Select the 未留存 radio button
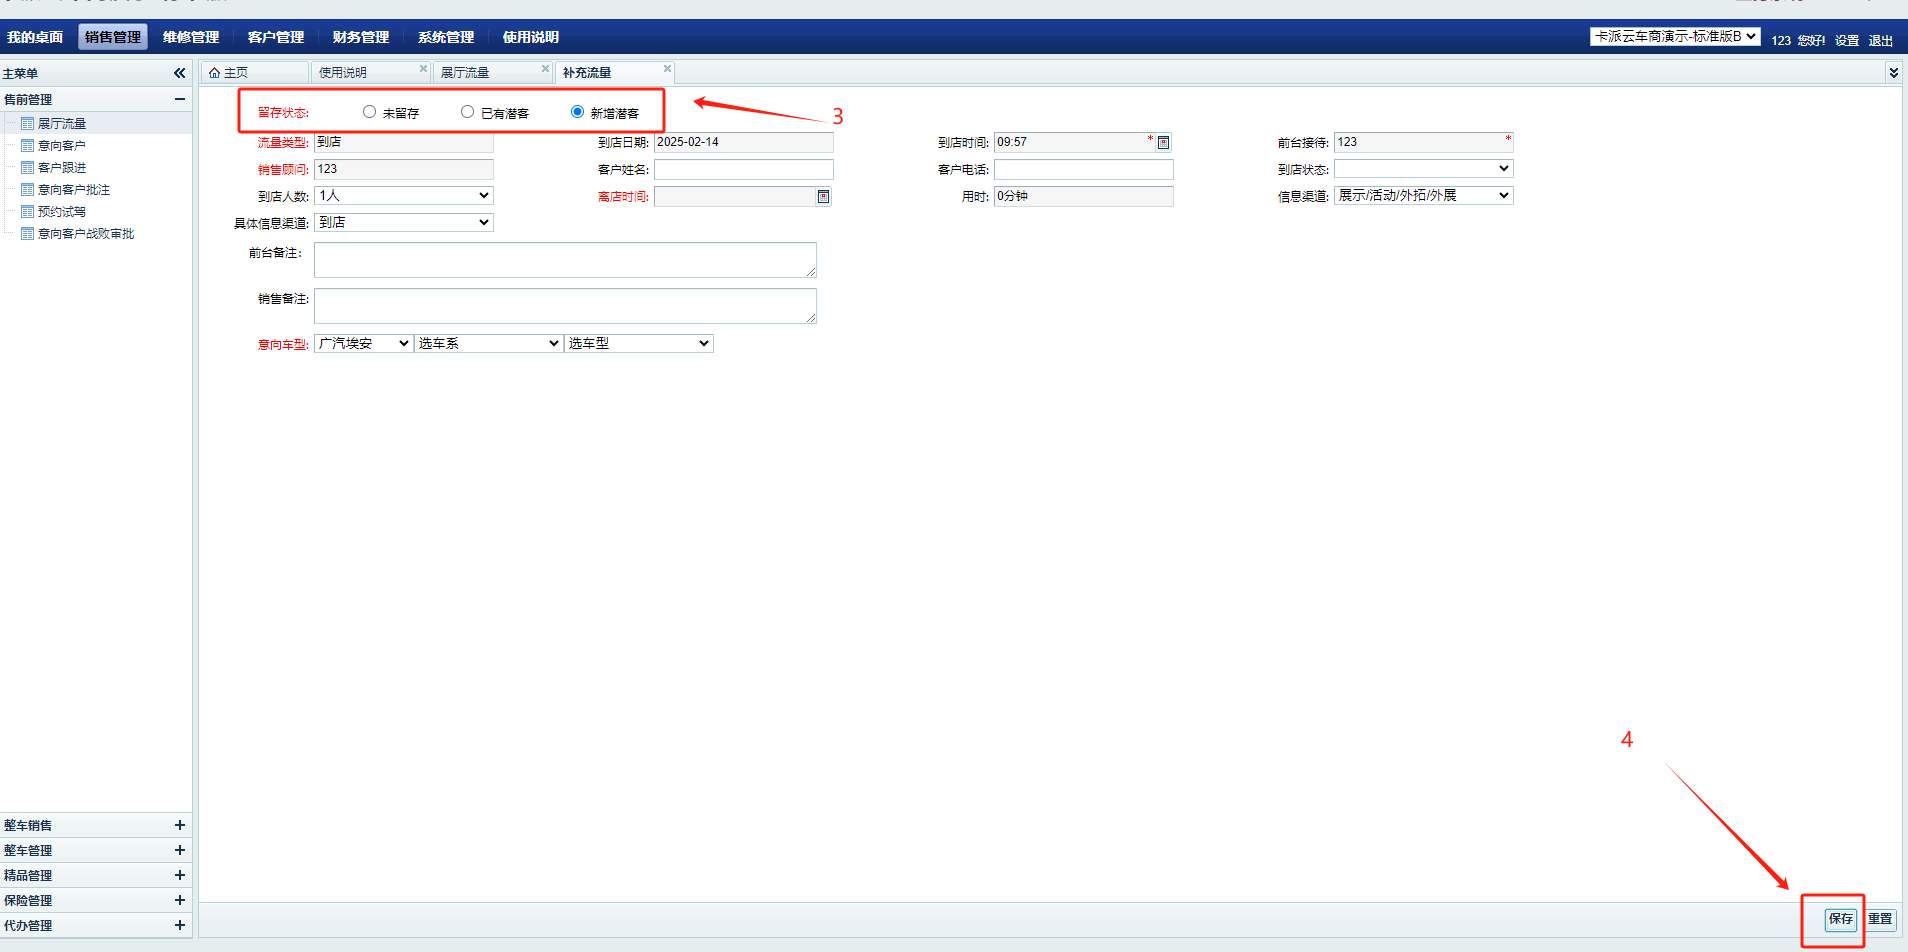Image resolution: width=1908 pixels, height=952 pixels. 370,112
